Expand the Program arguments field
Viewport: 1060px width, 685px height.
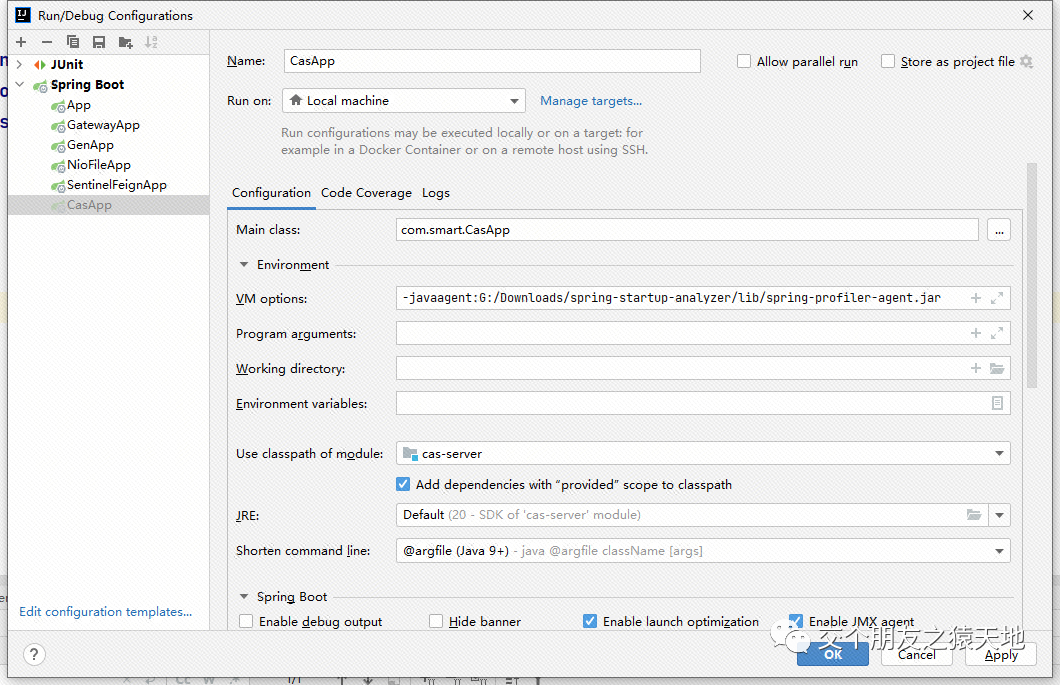tap(996, 333)
